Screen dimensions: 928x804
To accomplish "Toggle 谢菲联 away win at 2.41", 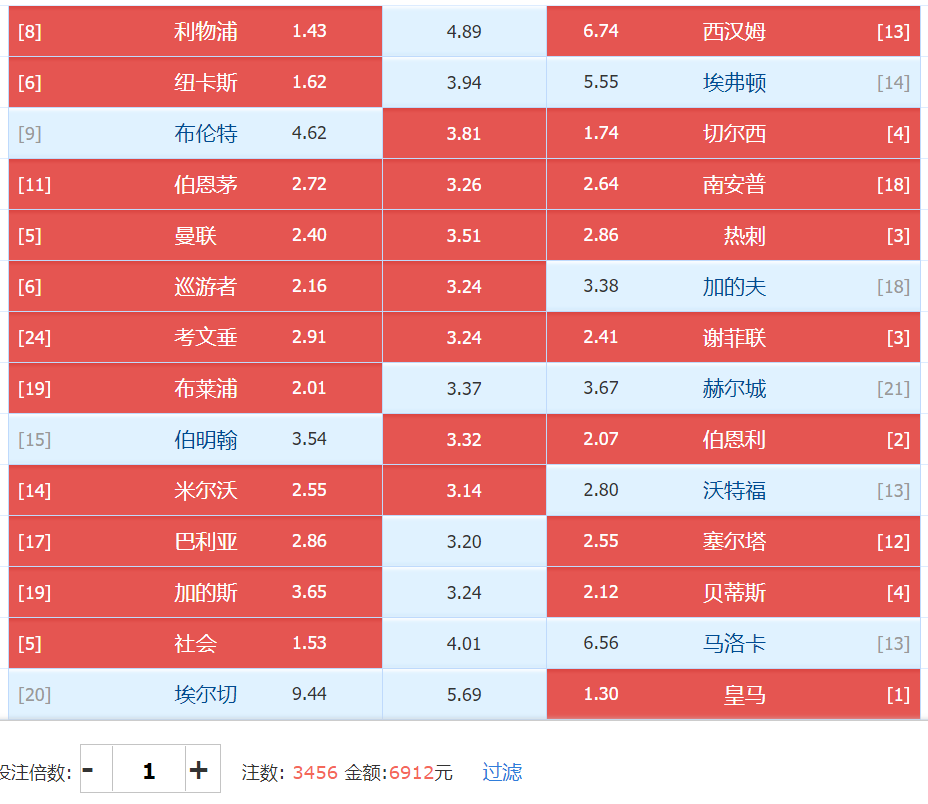I will (x=733, y=337).
